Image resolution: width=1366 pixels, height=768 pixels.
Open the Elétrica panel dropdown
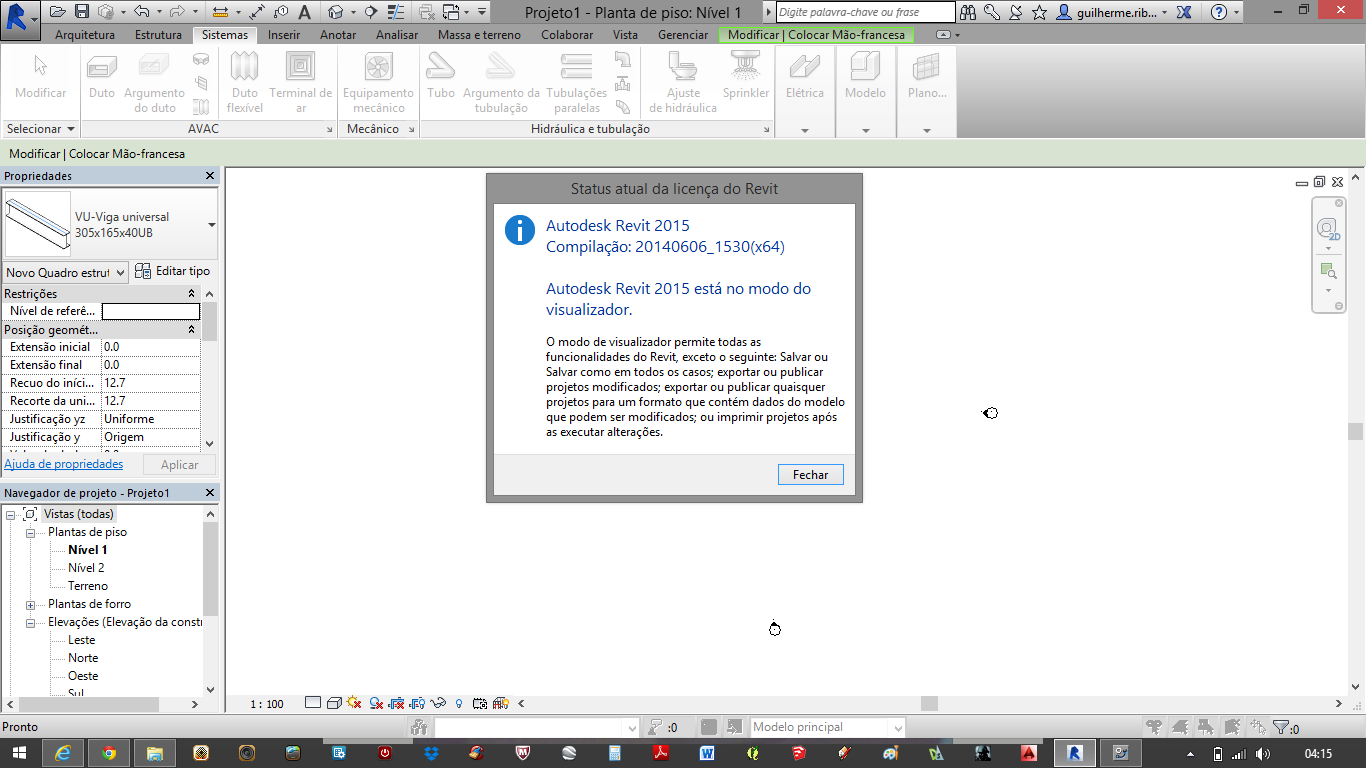pos(805,130)
